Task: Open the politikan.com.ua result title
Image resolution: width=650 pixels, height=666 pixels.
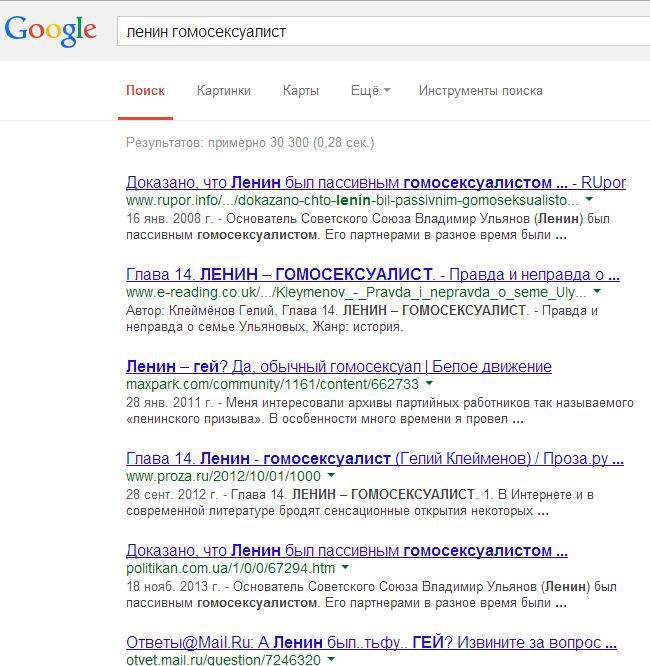Action: coord(346,551)
